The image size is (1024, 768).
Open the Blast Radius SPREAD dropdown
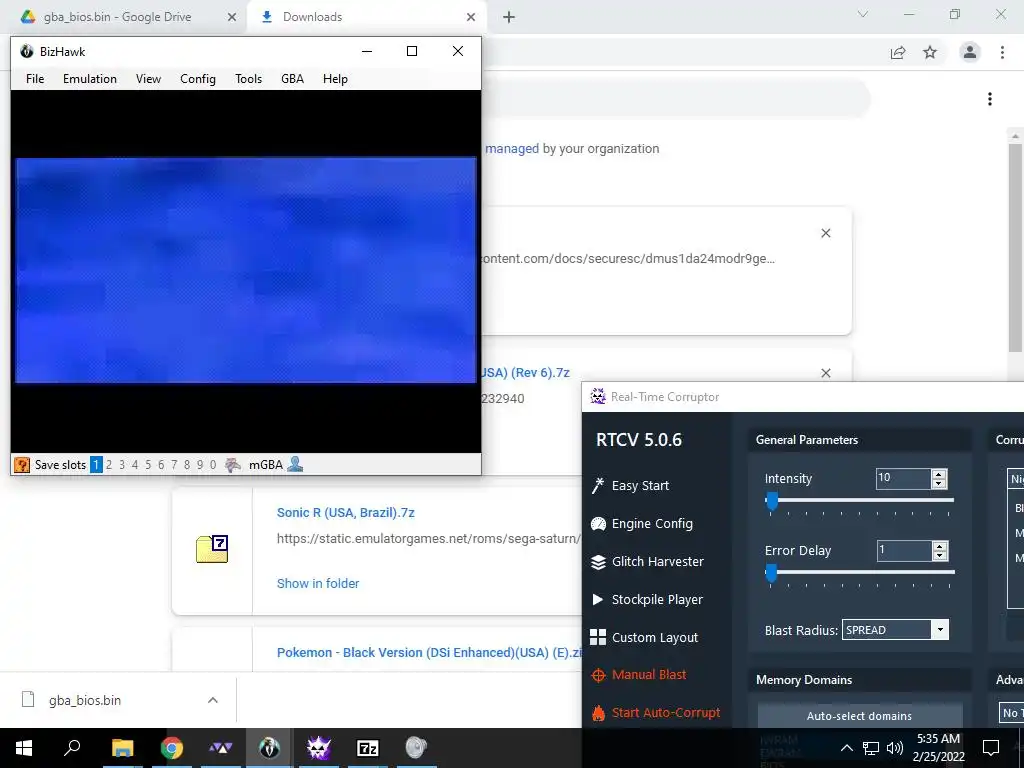click(895, 630)
